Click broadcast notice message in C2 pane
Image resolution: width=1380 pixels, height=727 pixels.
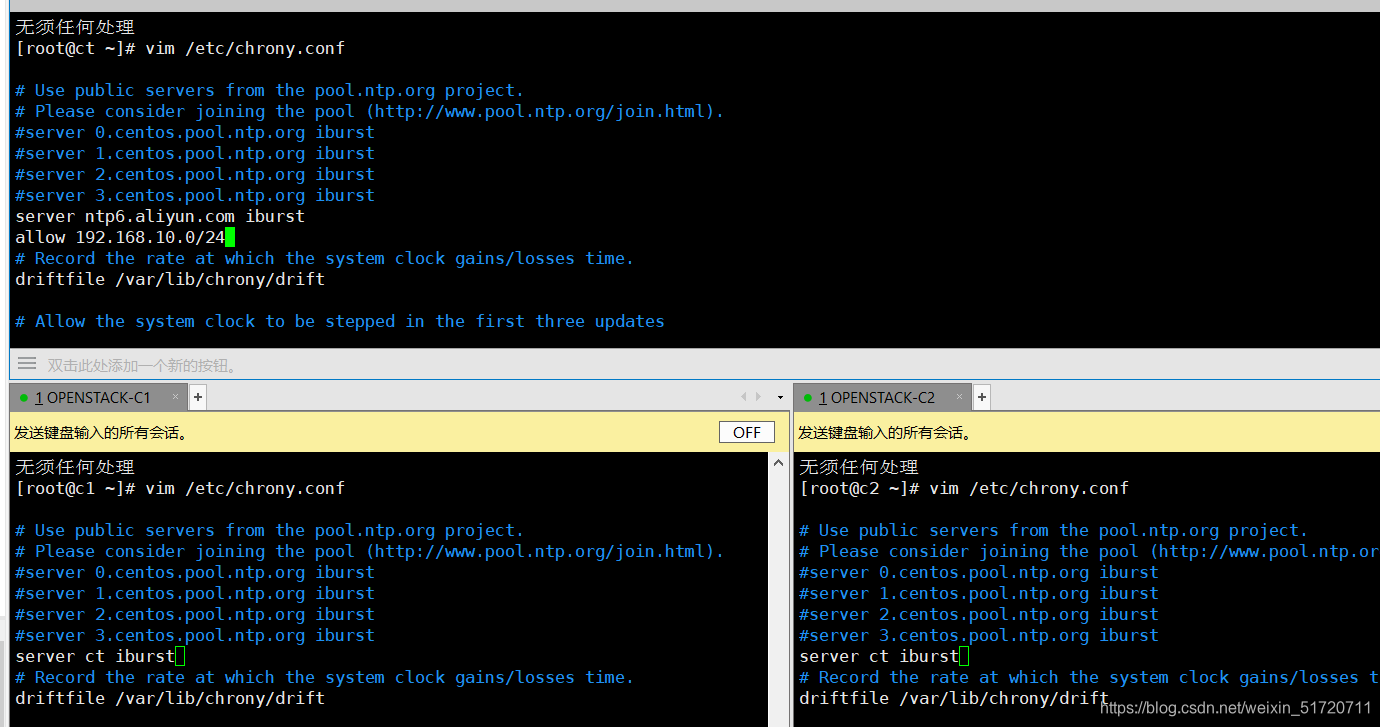click(x=884, y=433)
